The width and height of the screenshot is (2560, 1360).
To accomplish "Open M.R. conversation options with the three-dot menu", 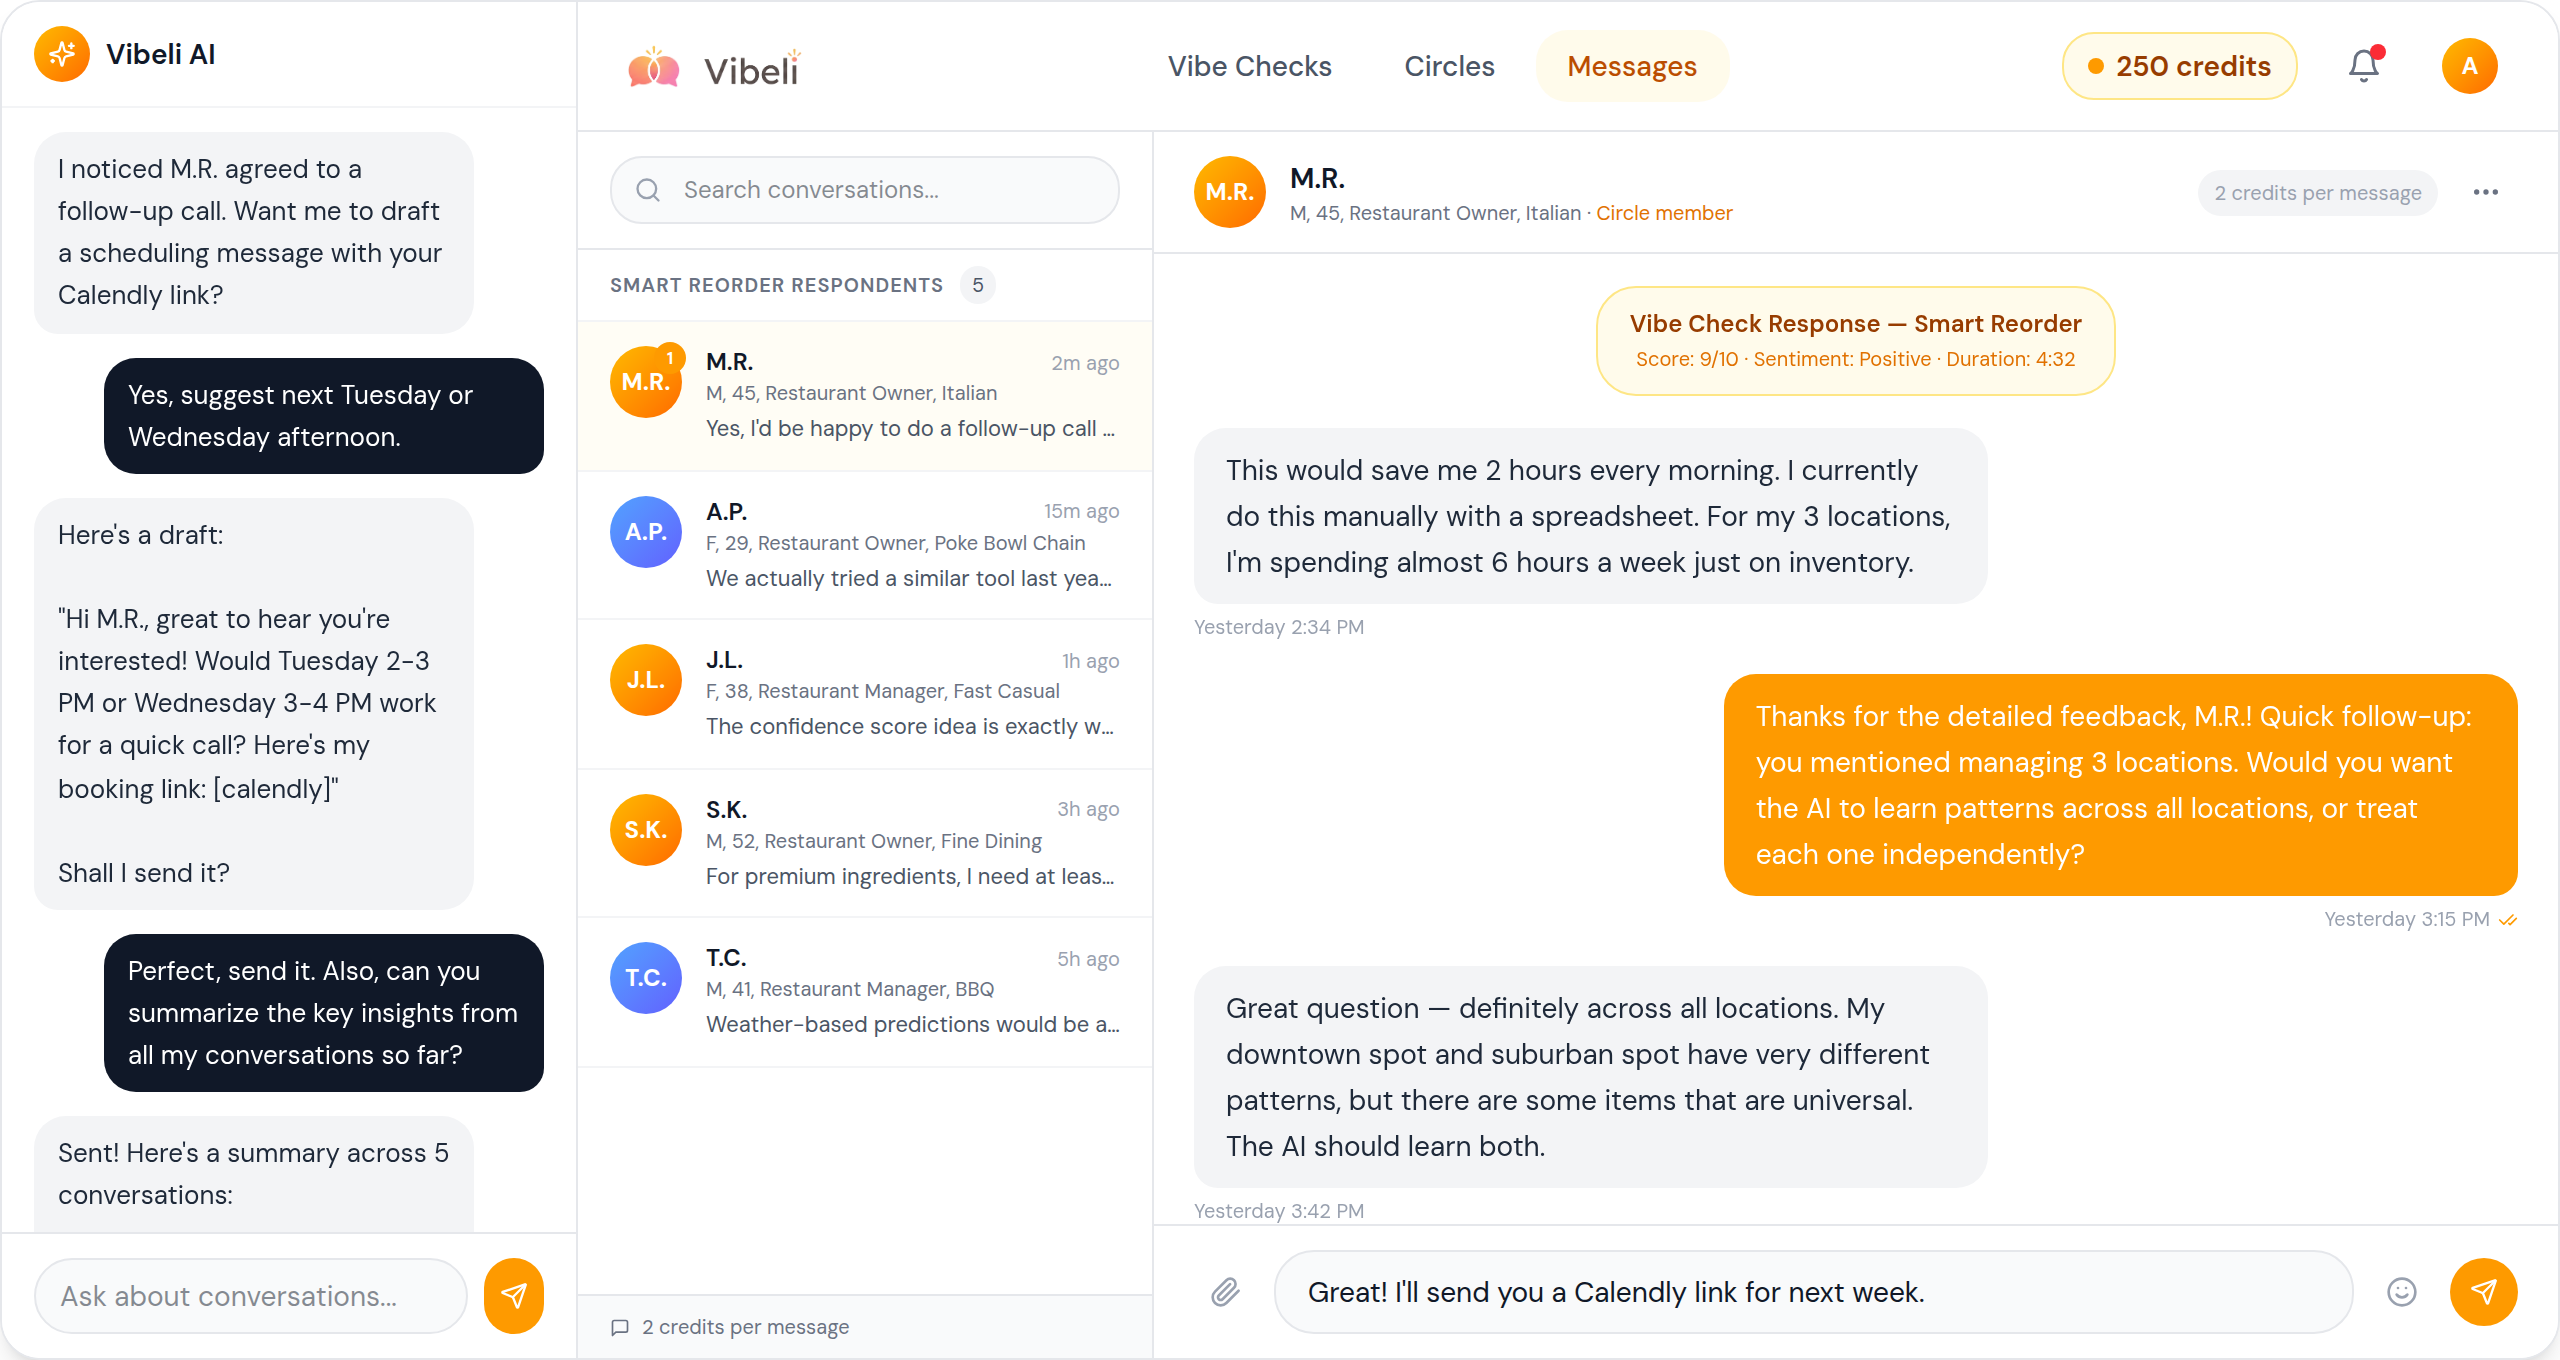I will (x=2486, y=192).
